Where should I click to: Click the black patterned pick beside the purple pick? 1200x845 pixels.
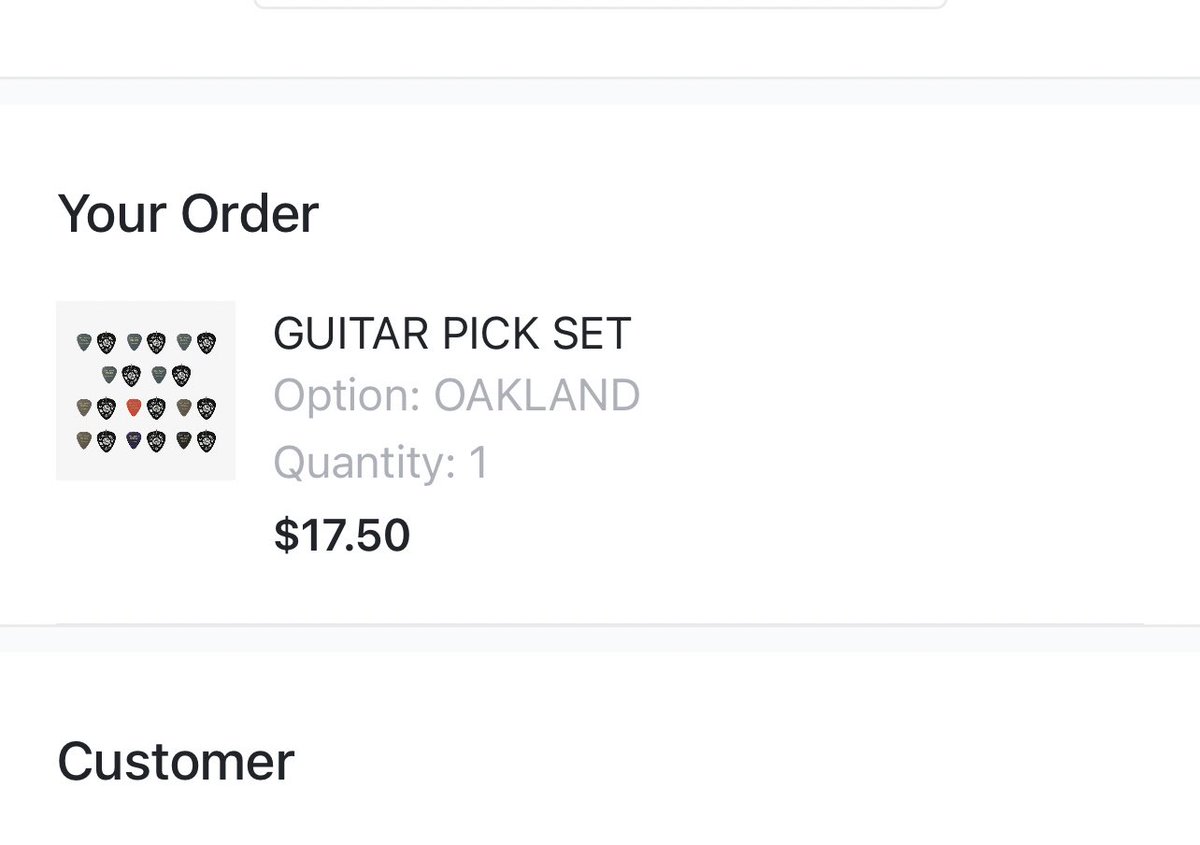(156, 442)
